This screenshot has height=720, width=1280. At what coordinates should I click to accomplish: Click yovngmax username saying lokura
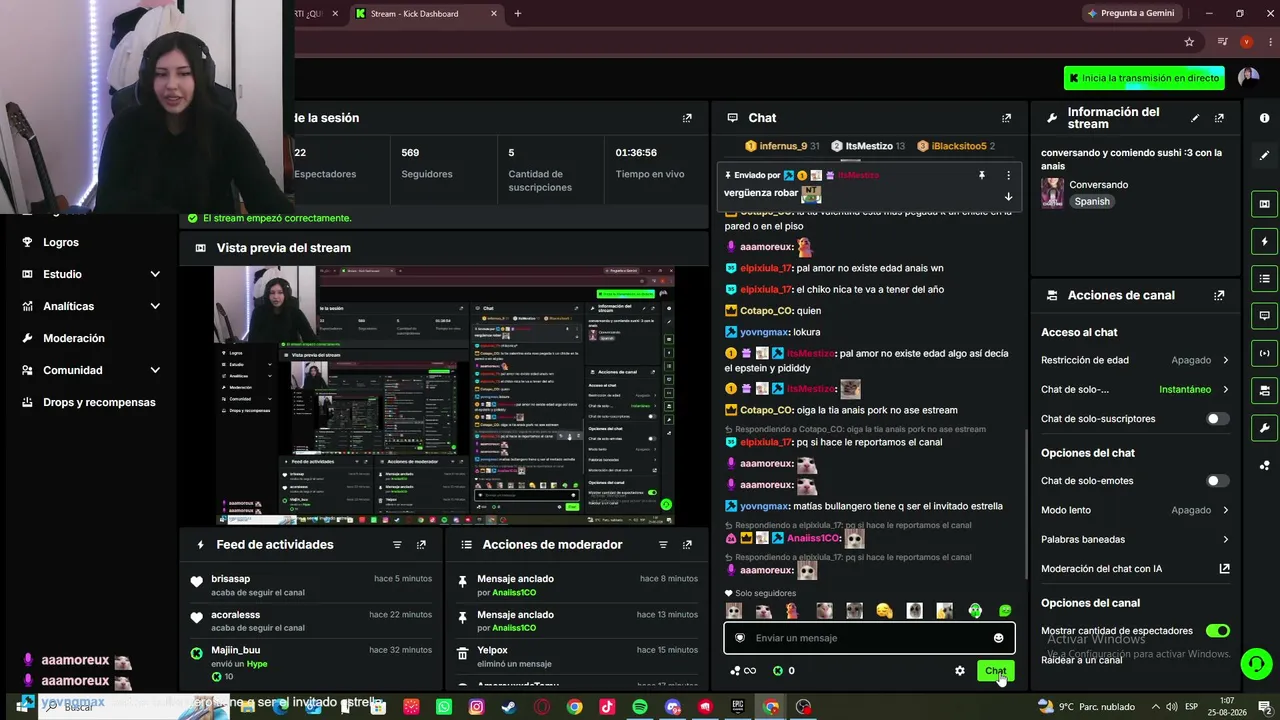point(764,332)
